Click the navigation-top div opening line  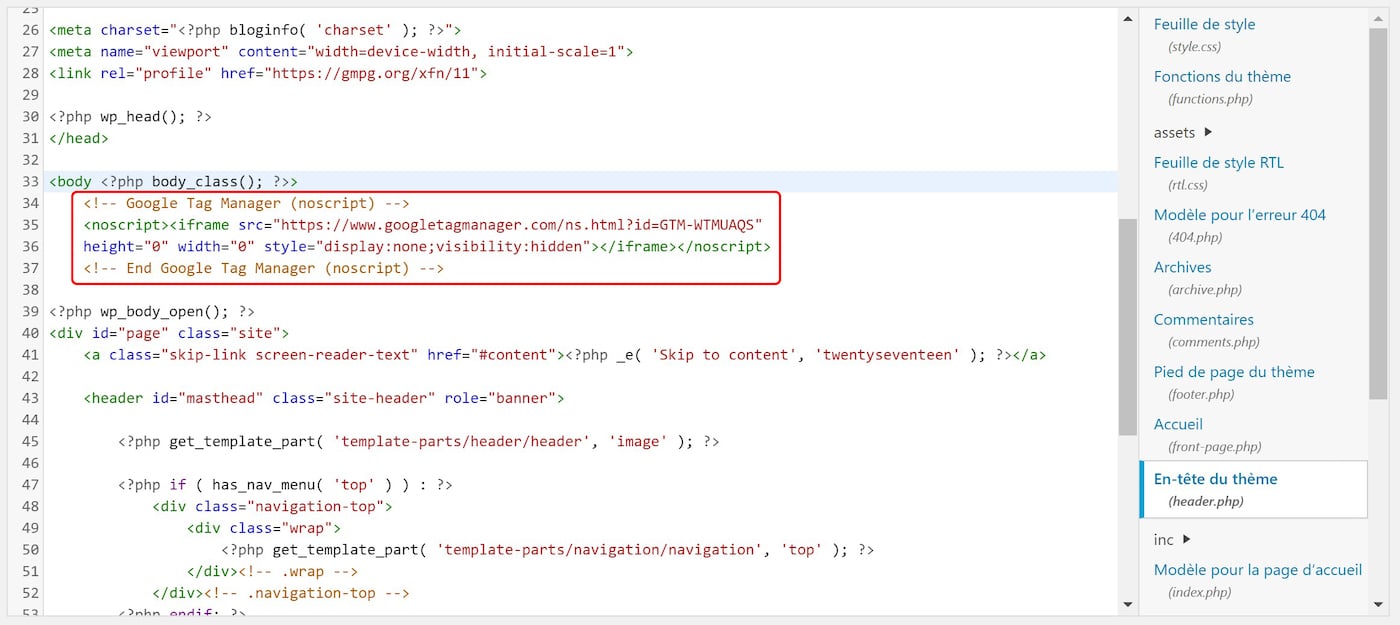coord(272,507)
